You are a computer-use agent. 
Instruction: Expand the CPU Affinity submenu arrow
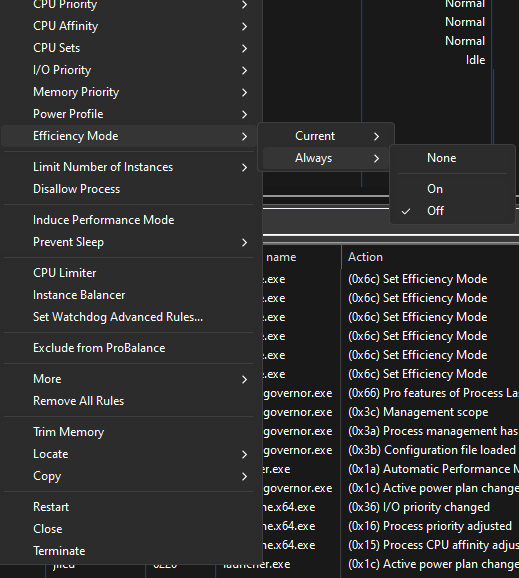point(244,27)
